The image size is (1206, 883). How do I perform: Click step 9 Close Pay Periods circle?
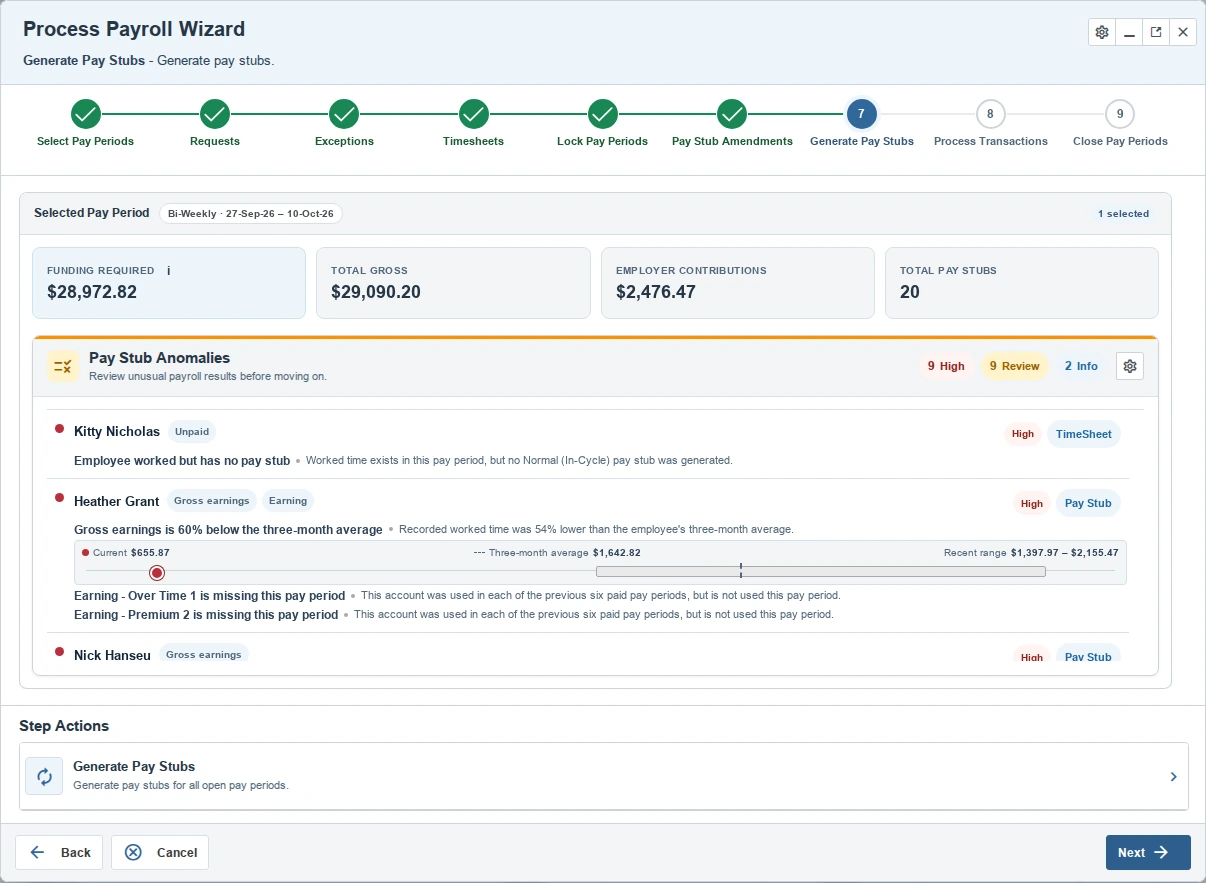pyautogui.click(x=1120, y=114)
